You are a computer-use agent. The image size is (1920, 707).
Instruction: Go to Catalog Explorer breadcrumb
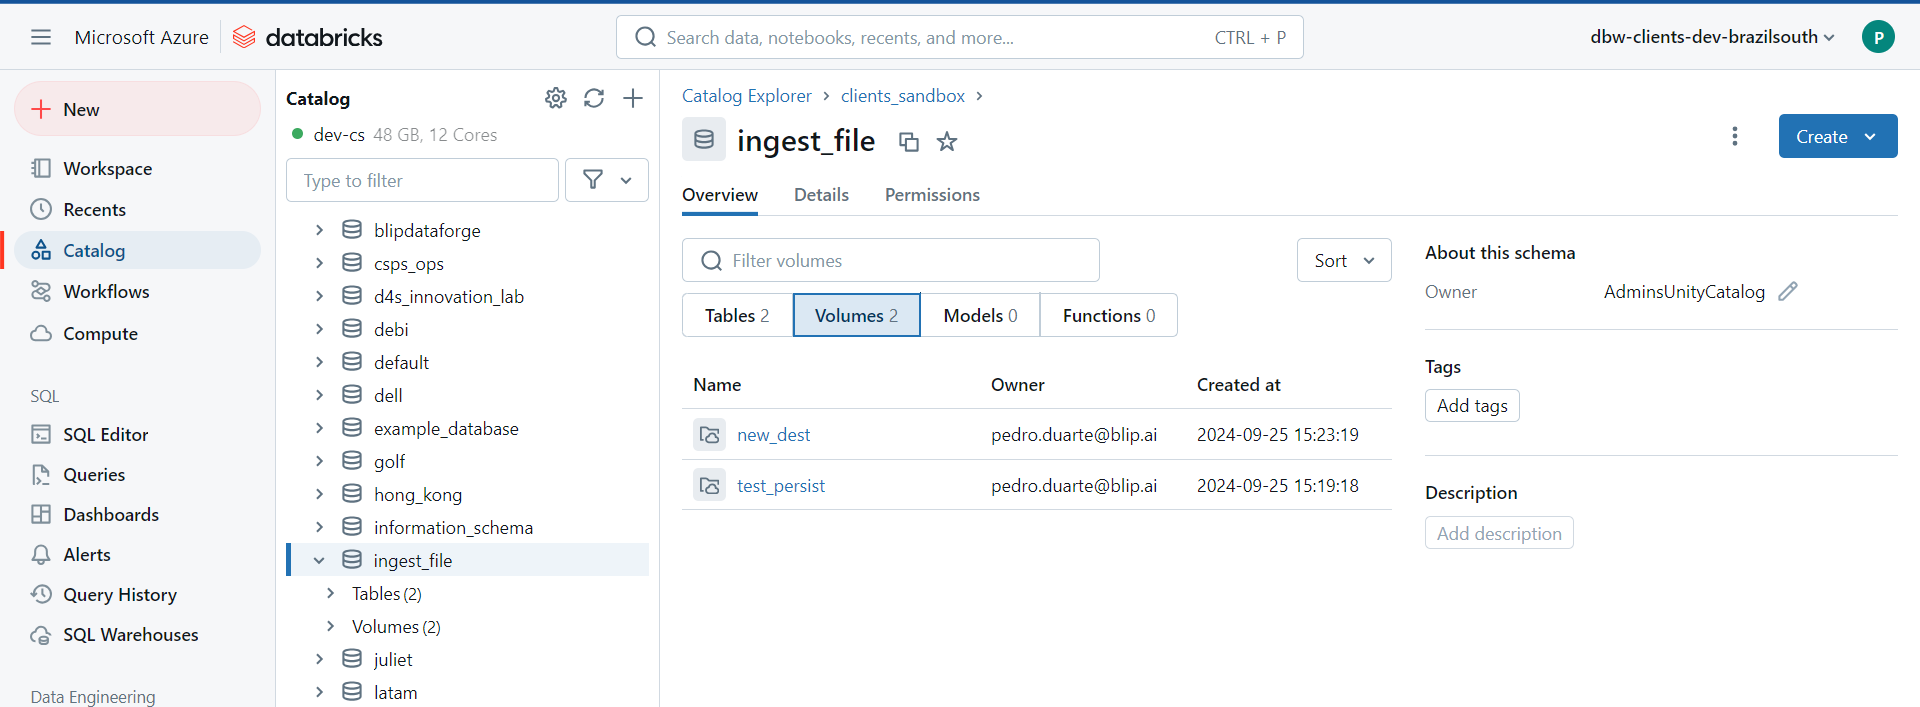click(x=747, y=96)
